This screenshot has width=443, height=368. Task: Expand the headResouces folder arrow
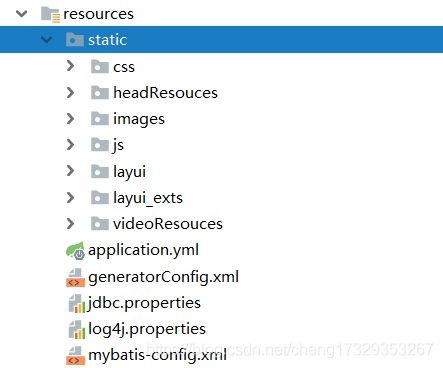[70, 92]
